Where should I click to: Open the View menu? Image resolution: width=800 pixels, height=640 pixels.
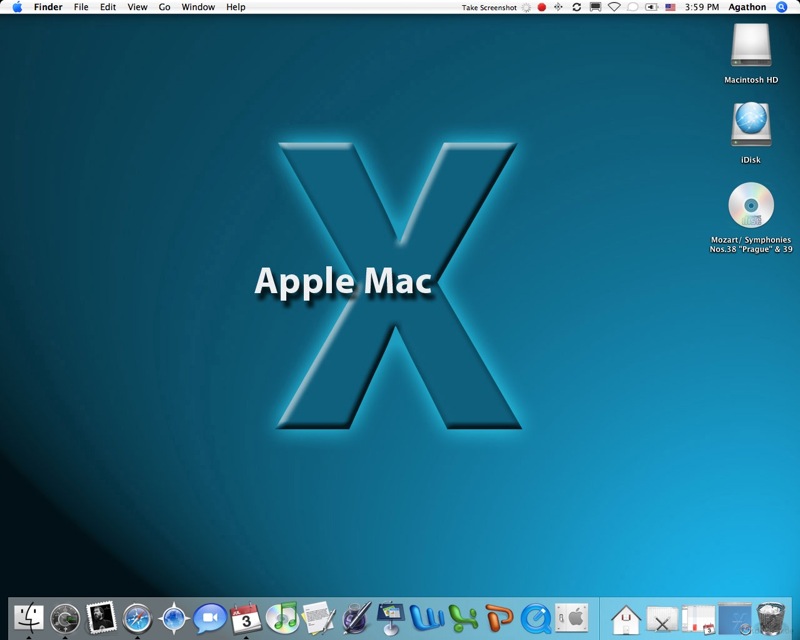pyautogui.click(x=137, y=7)
